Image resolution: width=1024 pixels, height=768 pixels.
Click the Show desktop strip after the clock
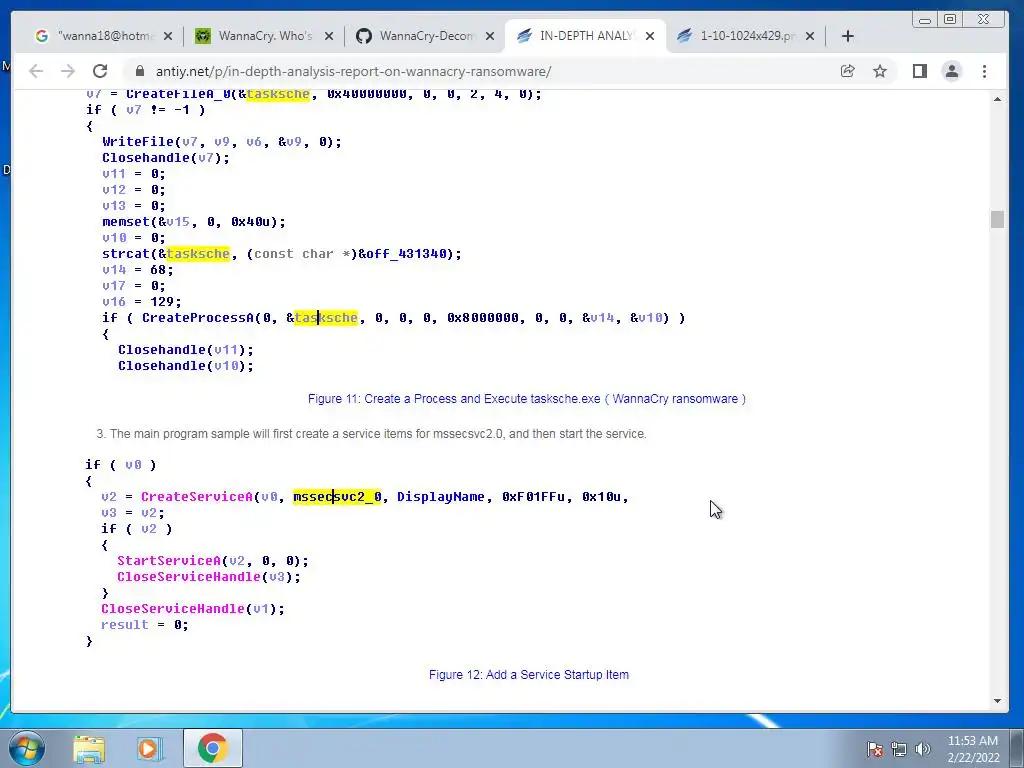coord(1017,748)
